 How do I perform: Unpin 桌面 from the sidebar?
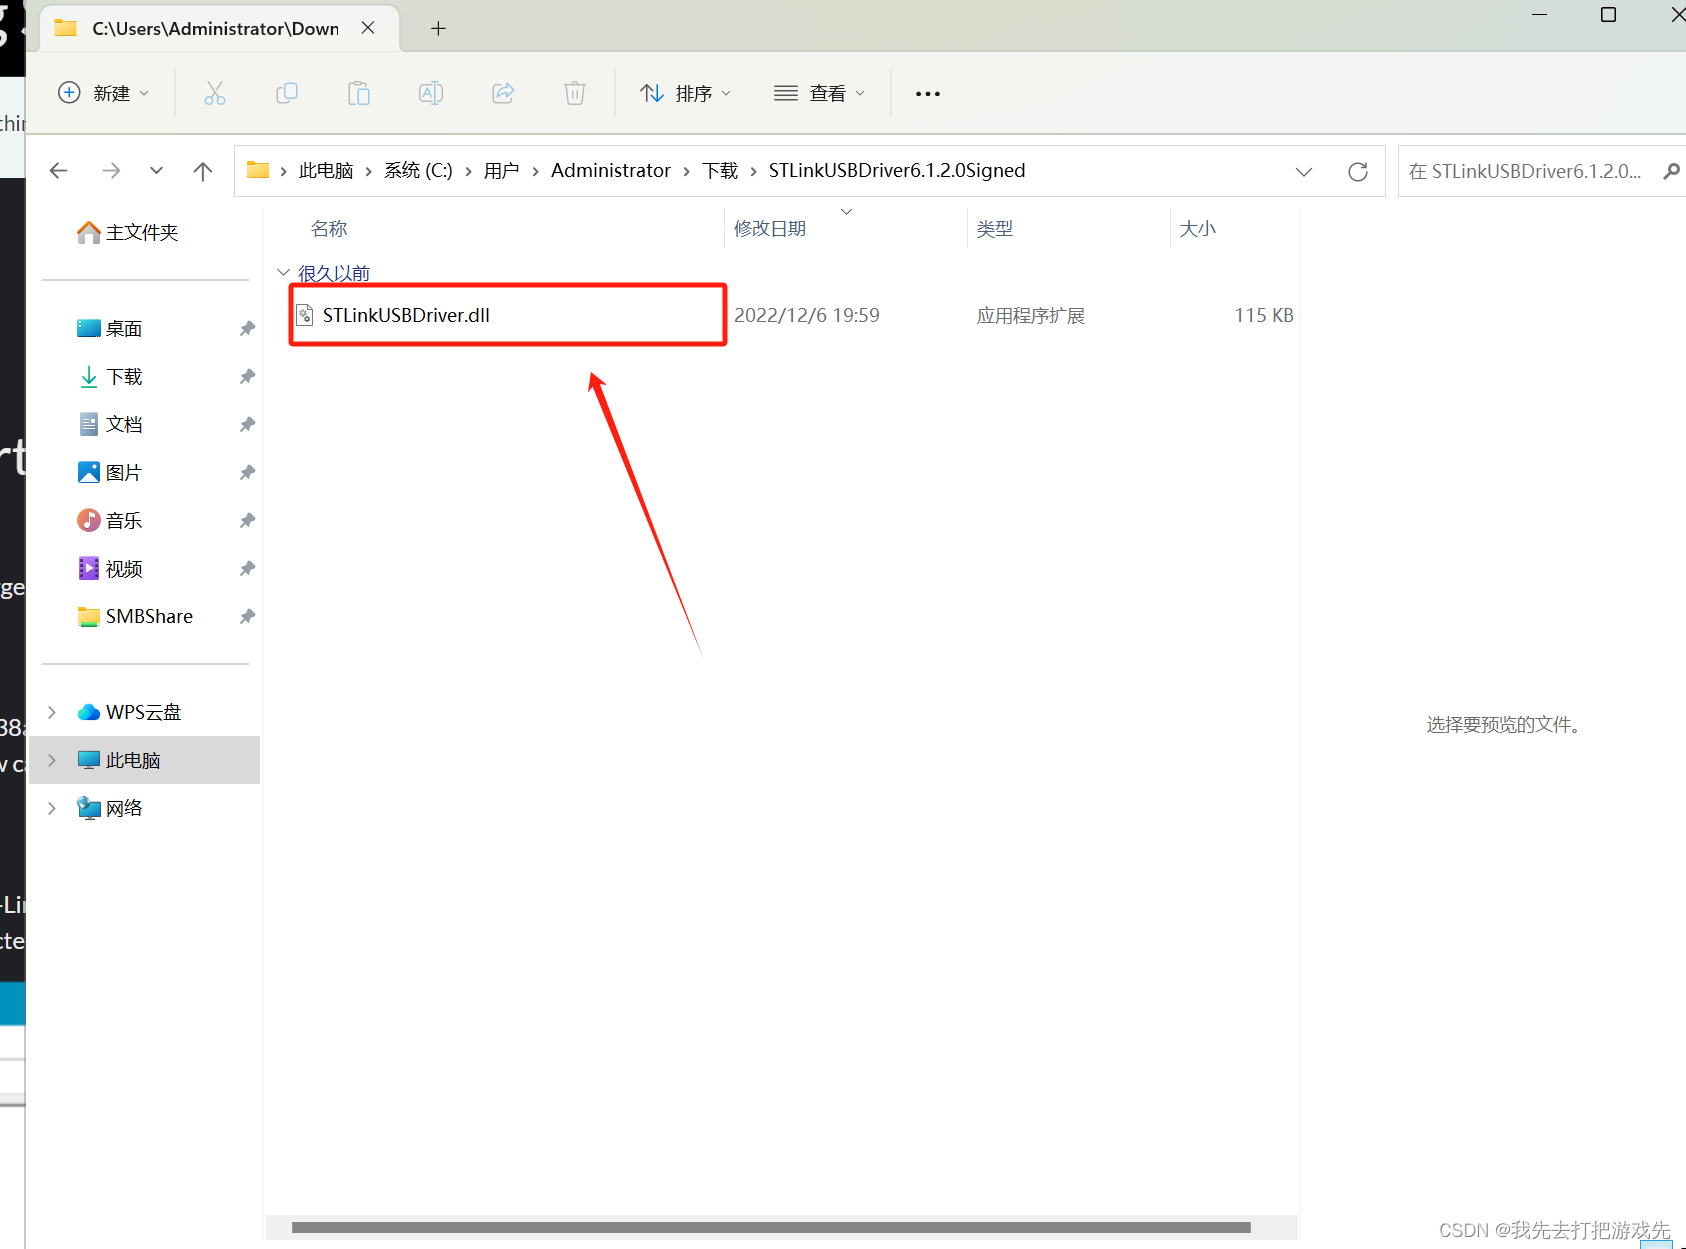point(247,328)
